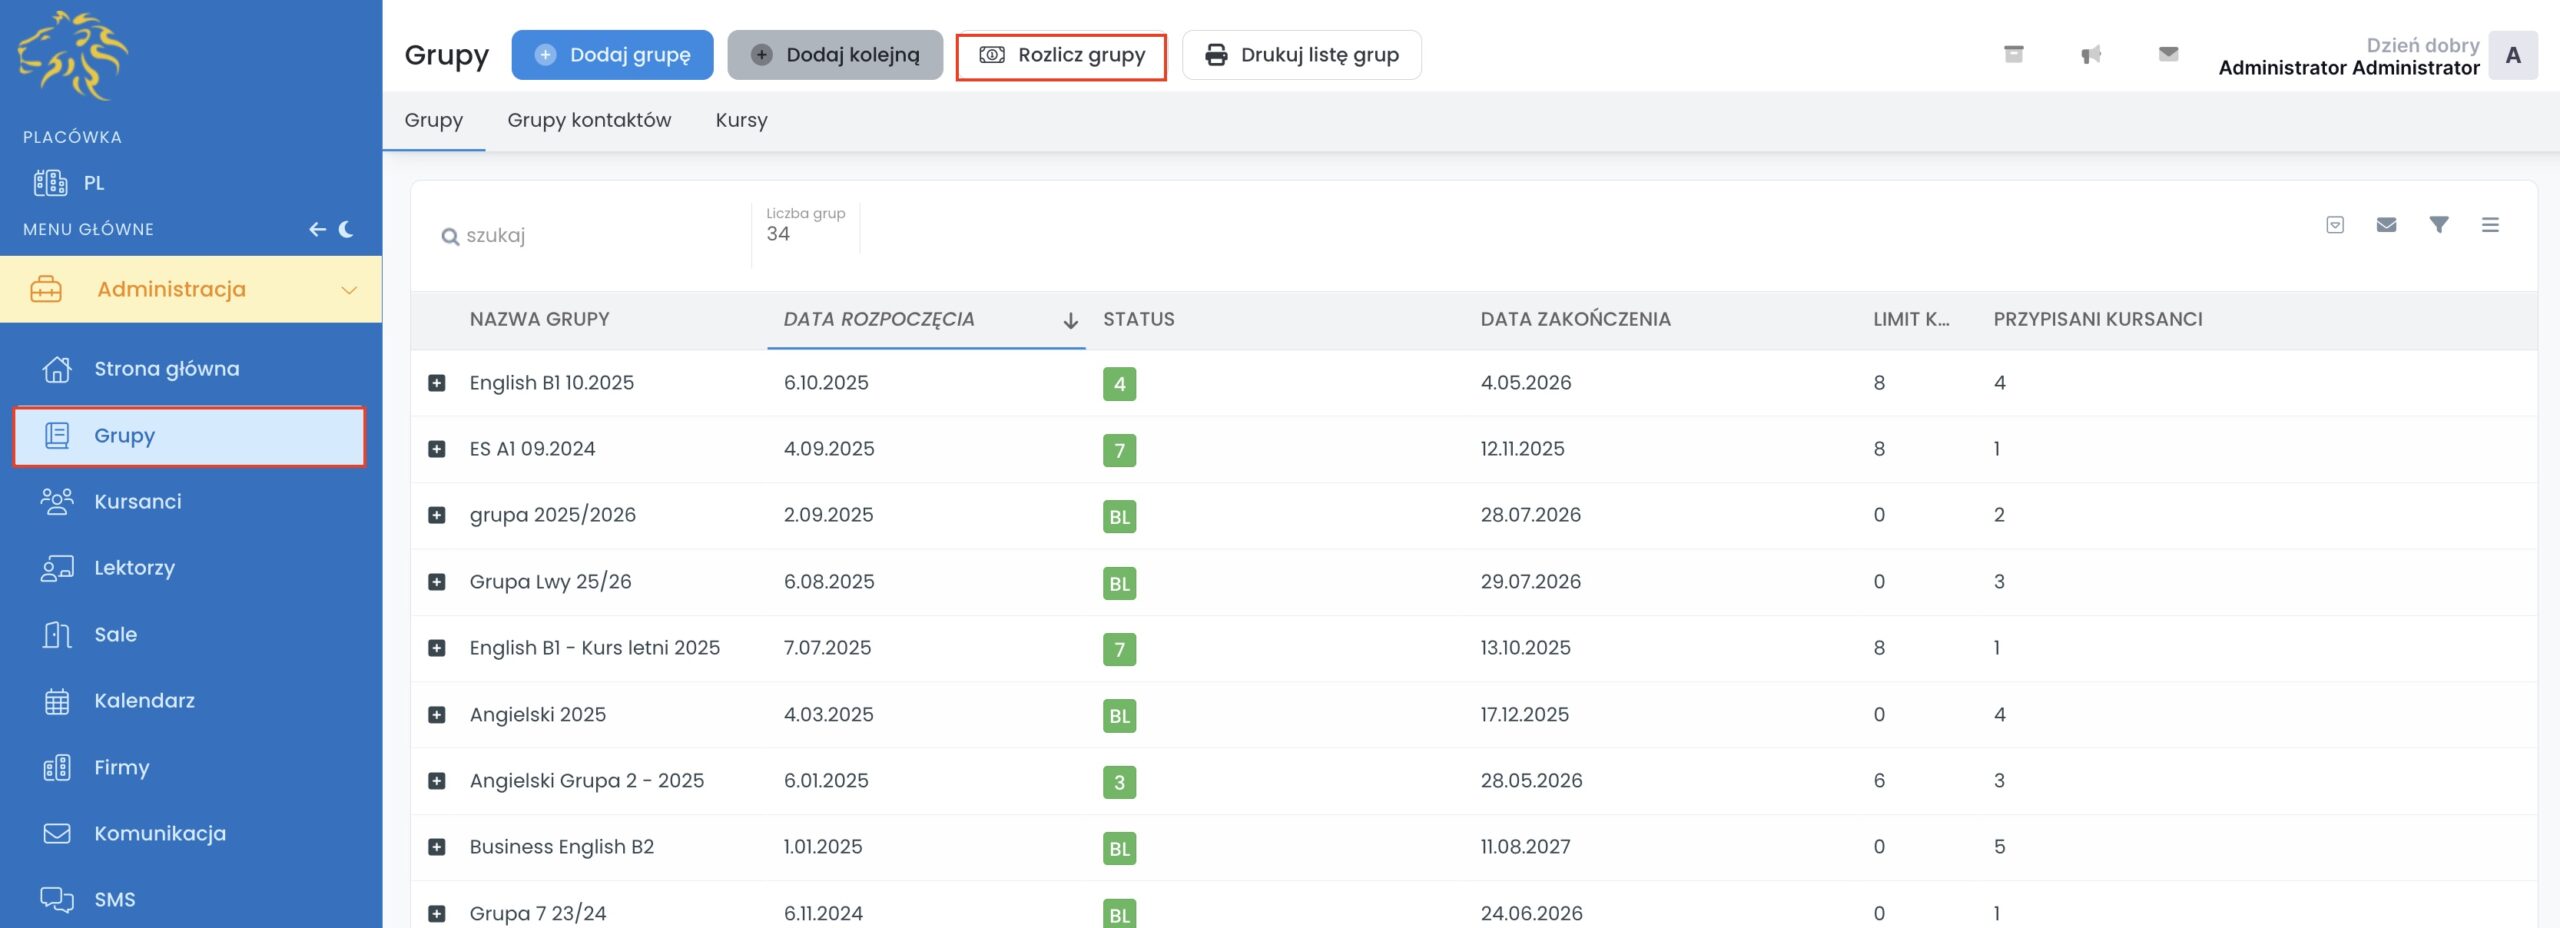Expand the English B1 10.2025 row
2560x928 pixels.
(x=437, y=383)
